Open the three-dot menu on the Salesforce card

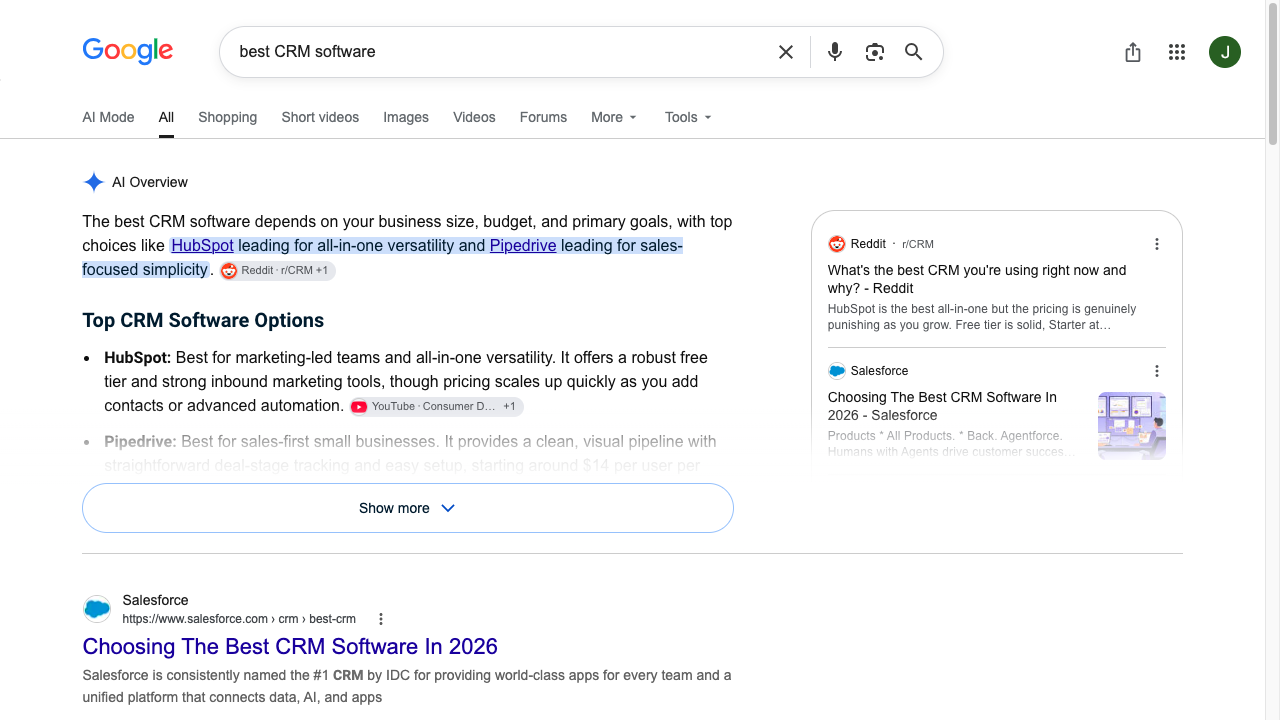(x=1157, y=371)
